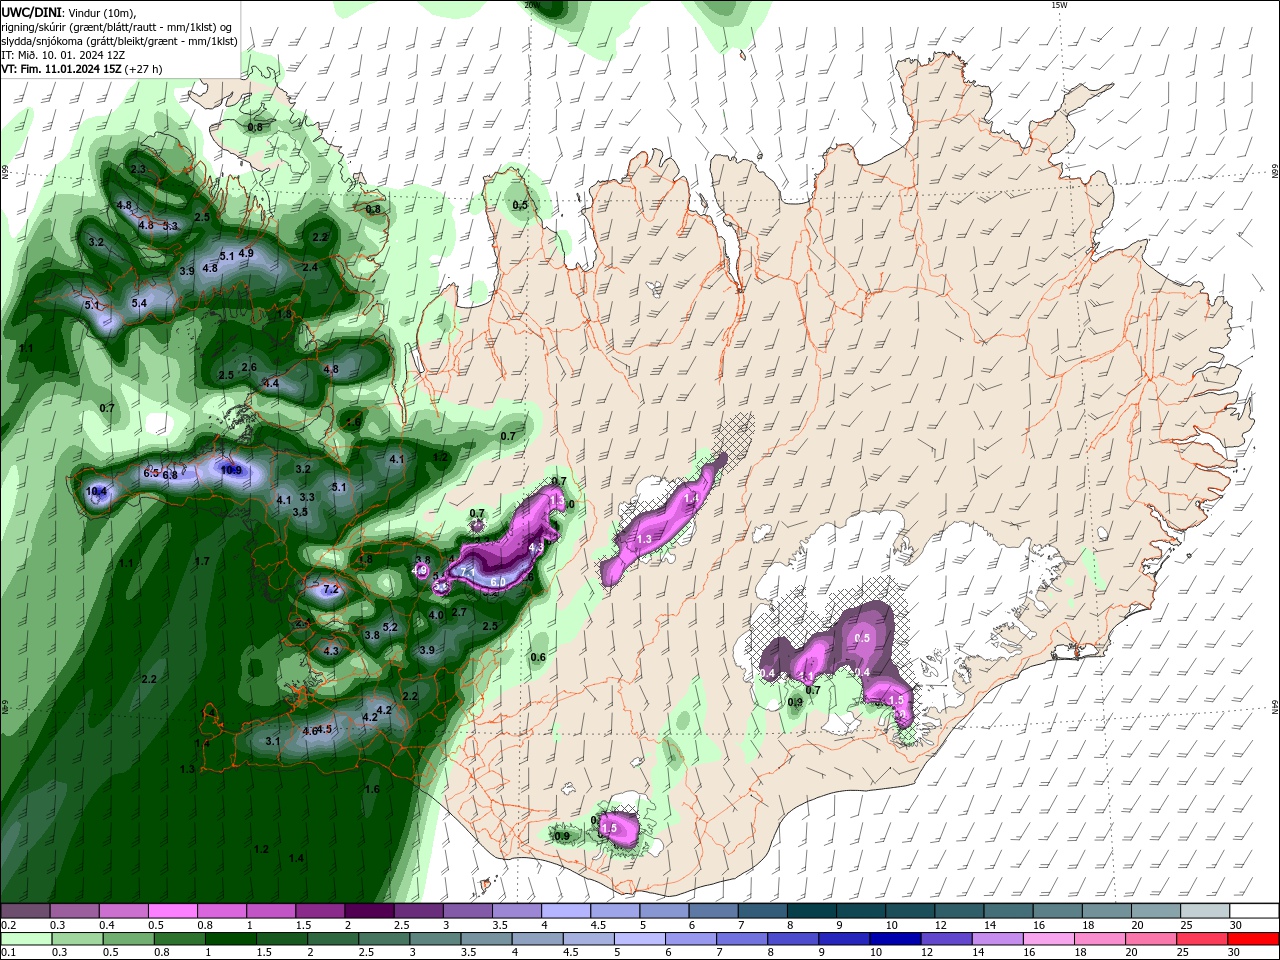The image size is (1280, 960).
Task: Click the 4.0 rainfall value label
Action: 436,616
